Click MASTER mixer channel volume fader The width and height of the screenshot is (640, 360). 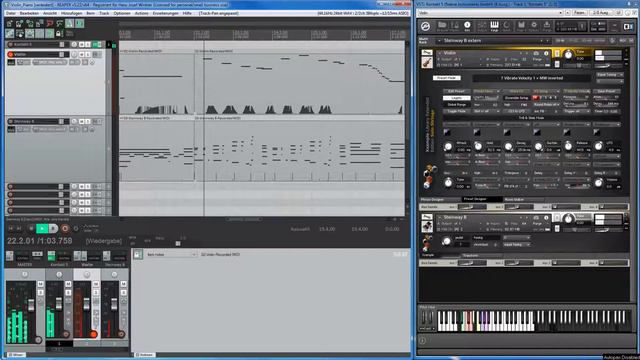coord(31,305)
